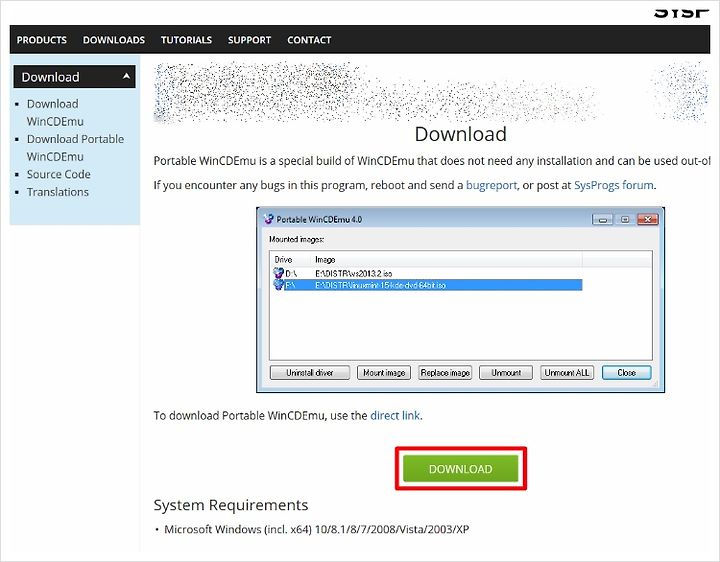Minimize the Portable WinCDEmu 4.0 window
The width and height of the screenshot is (720, 562).
point(602,219)
